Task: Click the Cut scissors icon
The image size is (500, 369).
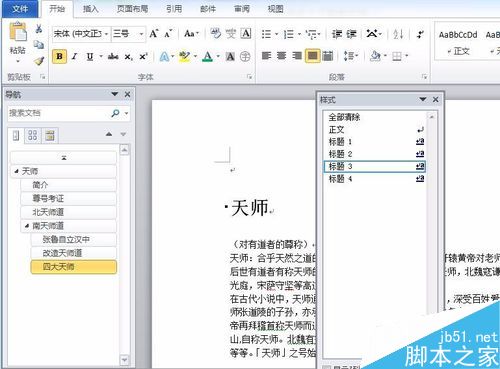Action: pyautogui.click(x=39, y=29)
